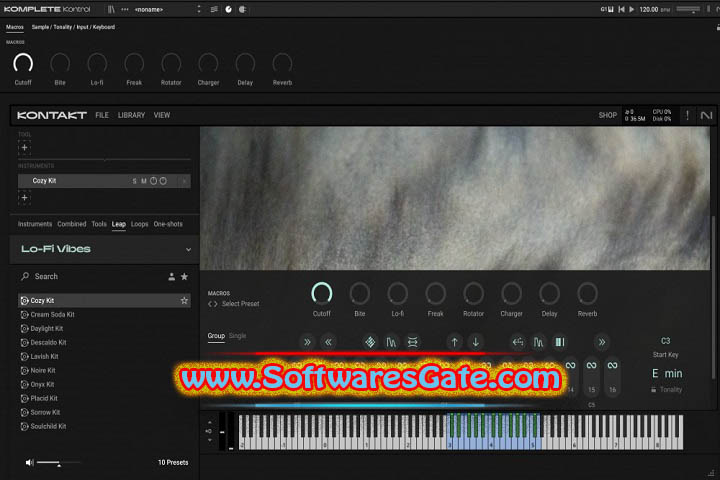The height and width of the screenshot is (480, 720).
Task: Switch to the Instruments browser tab
Action: (x=35, y=224)
